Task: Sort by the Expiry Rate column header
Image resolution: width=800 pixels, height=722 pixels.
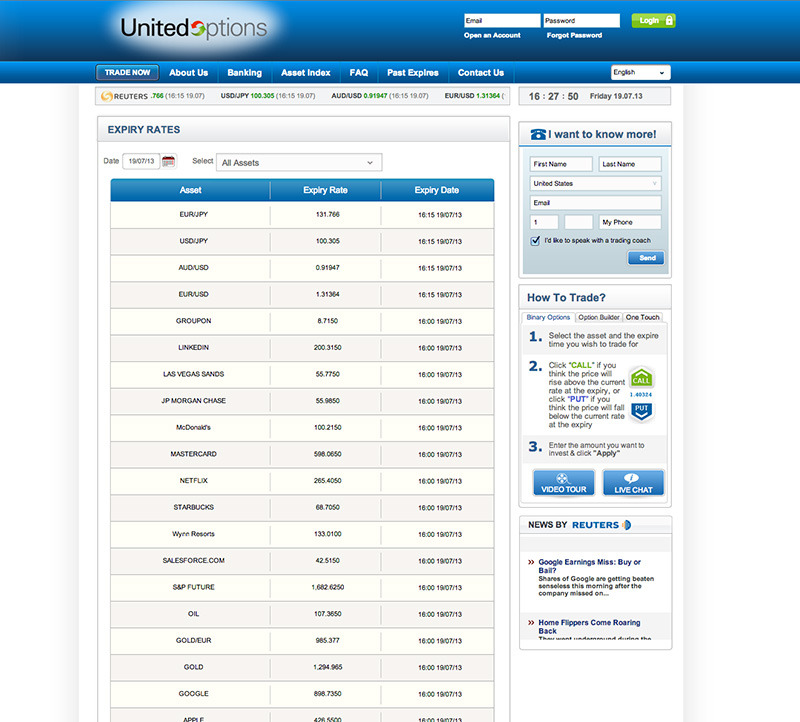Action: (326, 190)
